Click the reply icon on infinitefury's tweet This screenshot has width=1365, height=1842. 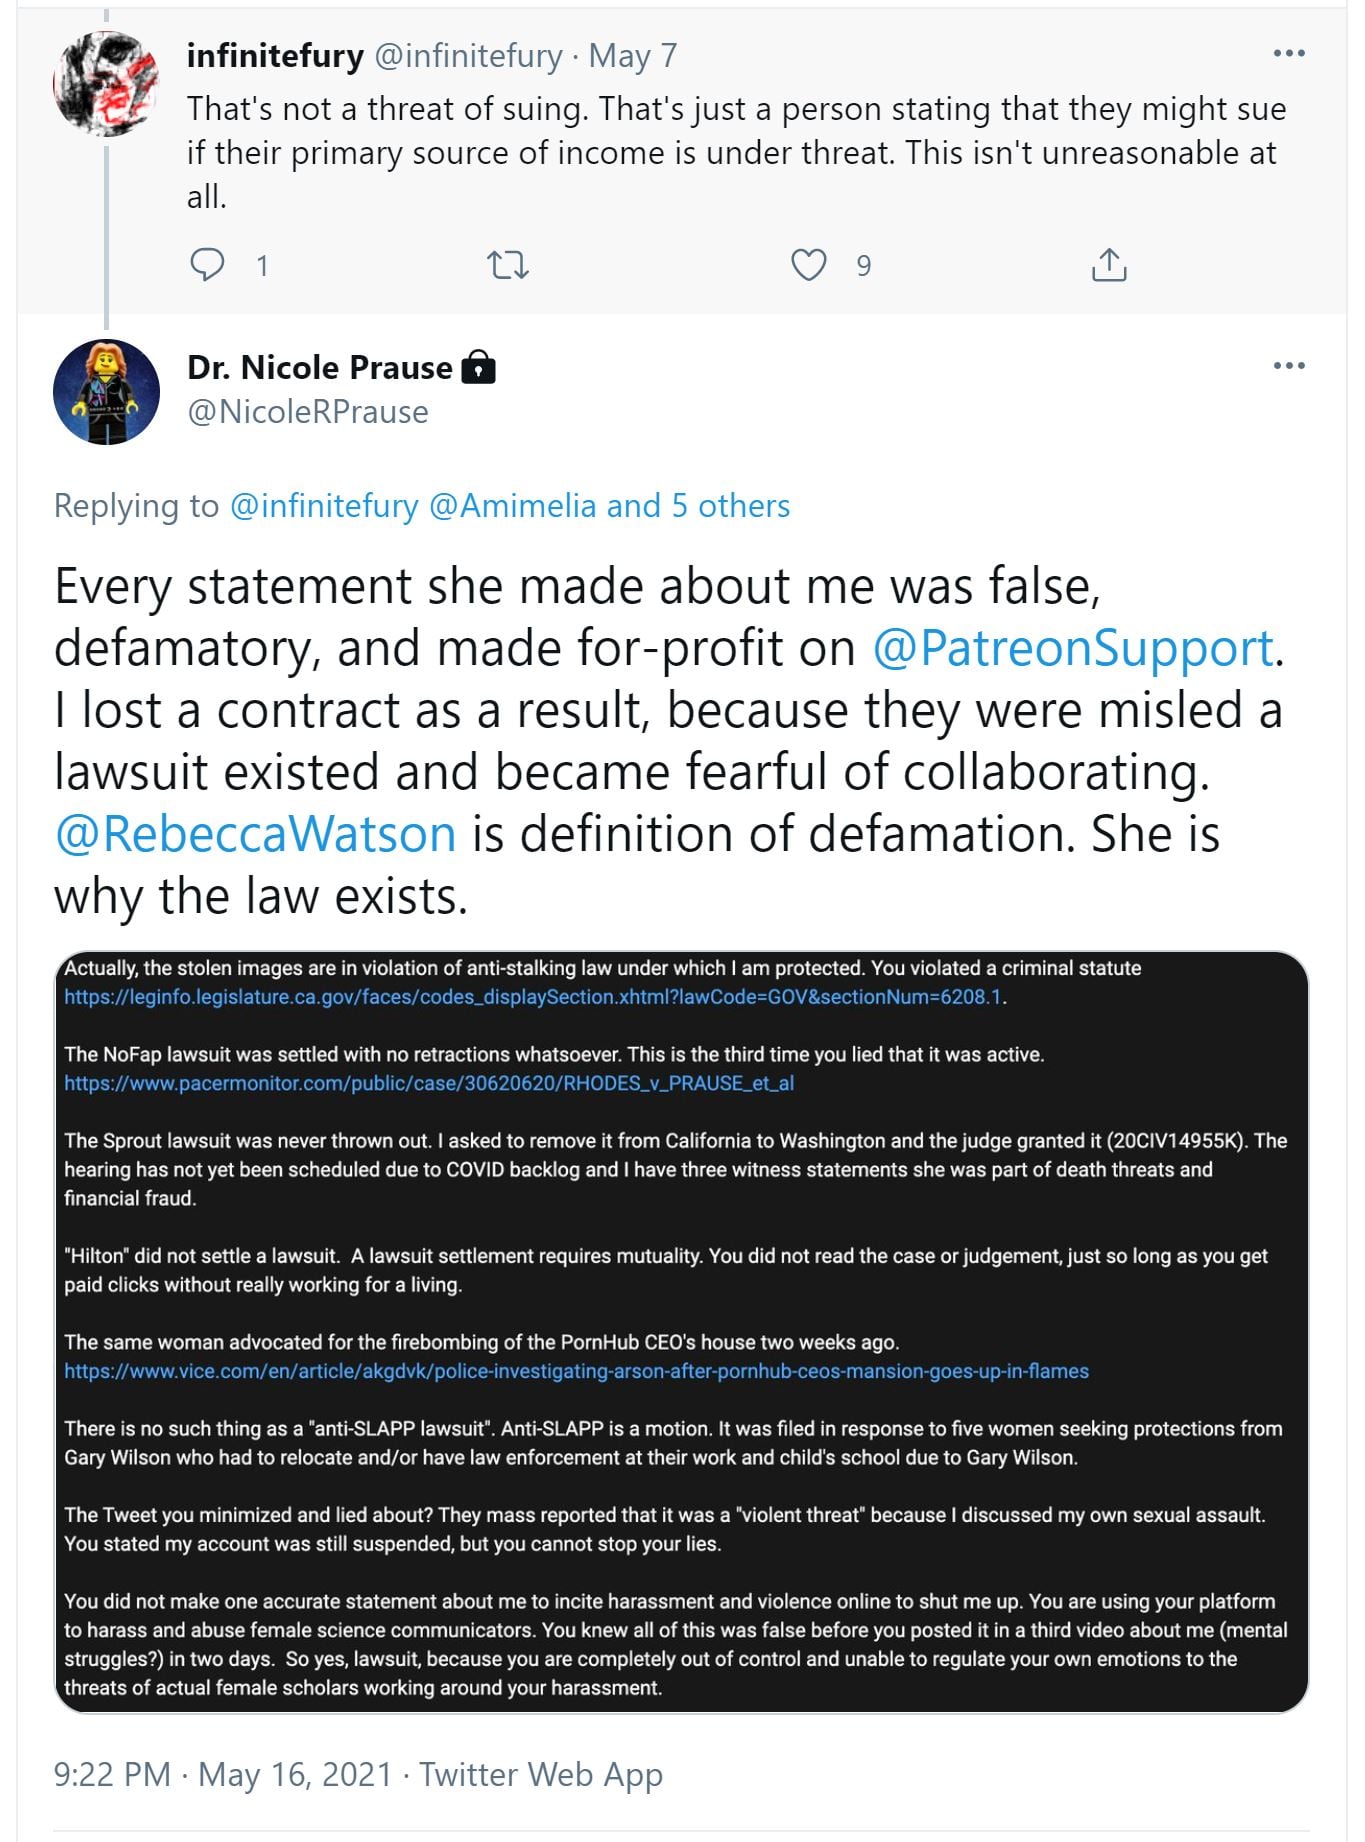pos(207,265)
